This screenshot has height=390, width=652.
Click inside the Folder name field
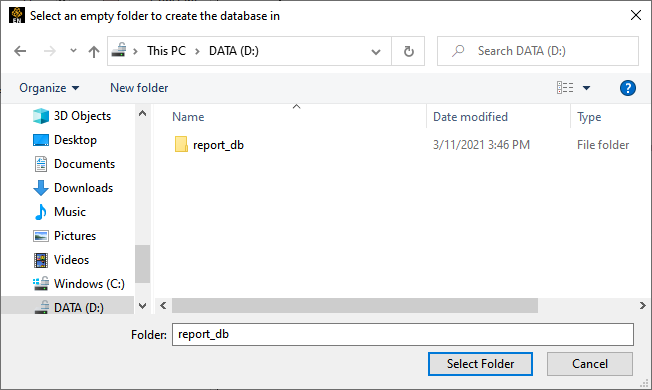[x=403, y=334]
